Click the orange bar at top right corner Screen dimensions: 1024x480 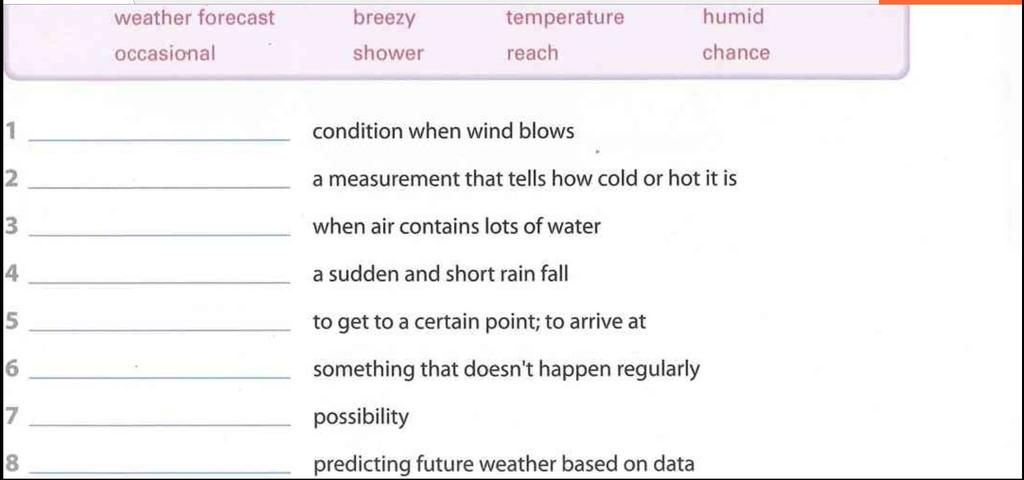[x=952, y=2]
